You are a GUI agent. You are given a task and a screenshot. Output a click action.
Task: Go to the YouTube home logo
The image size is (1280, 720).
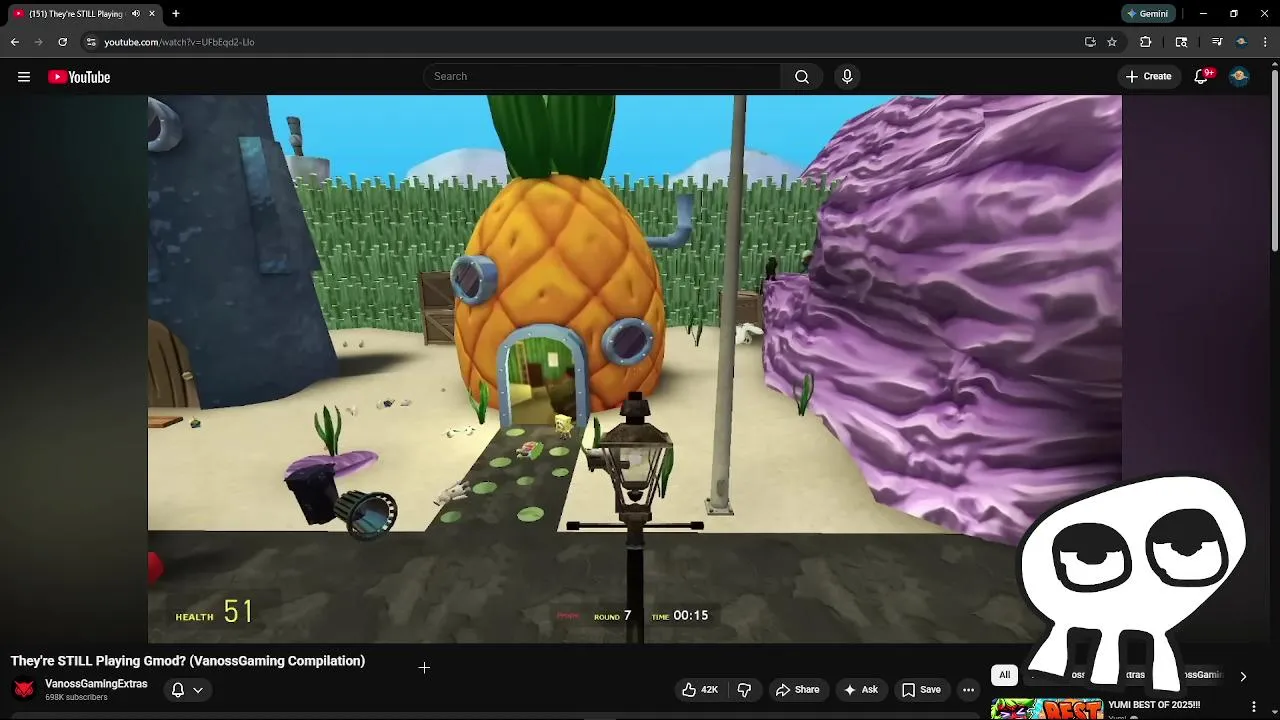click(79, 77)
